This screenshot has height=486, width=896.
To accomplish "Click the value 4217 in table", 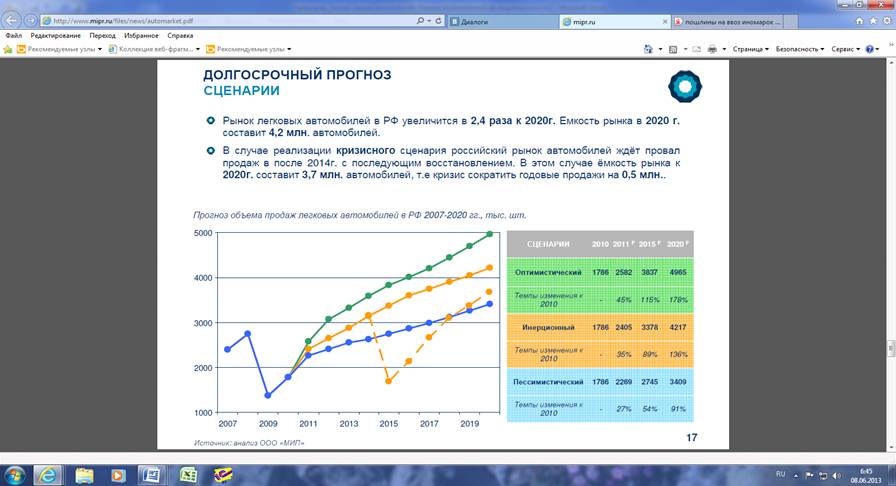I will click(678, 327).
